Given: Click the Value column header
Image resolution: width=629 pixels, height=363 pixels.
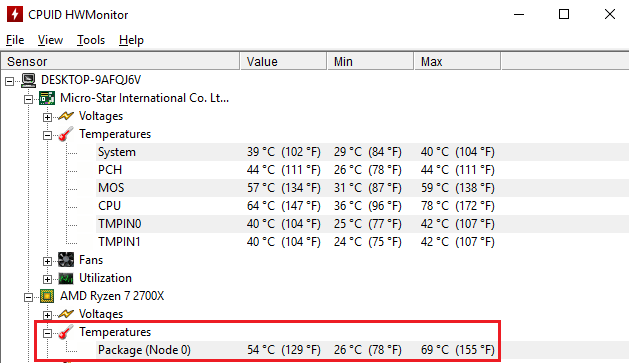Looking at the screenshot, I should (283, 61).
